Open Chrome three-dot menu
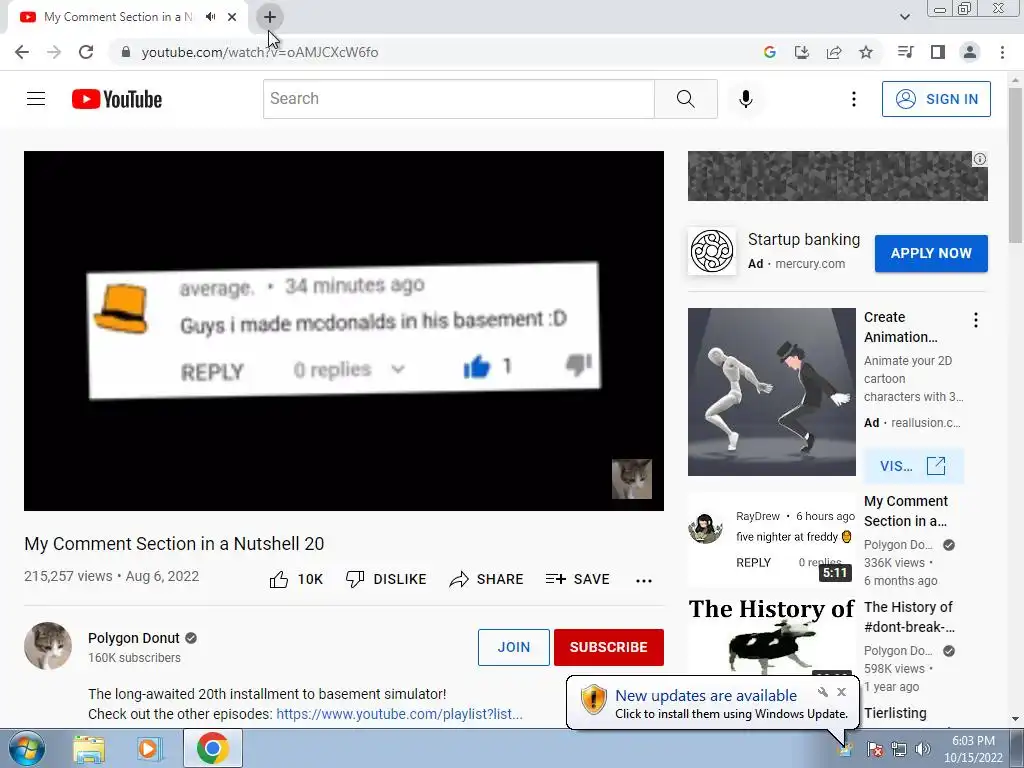The height and width of the screenshot is (768, 1024). click(x=1002, y=52)
